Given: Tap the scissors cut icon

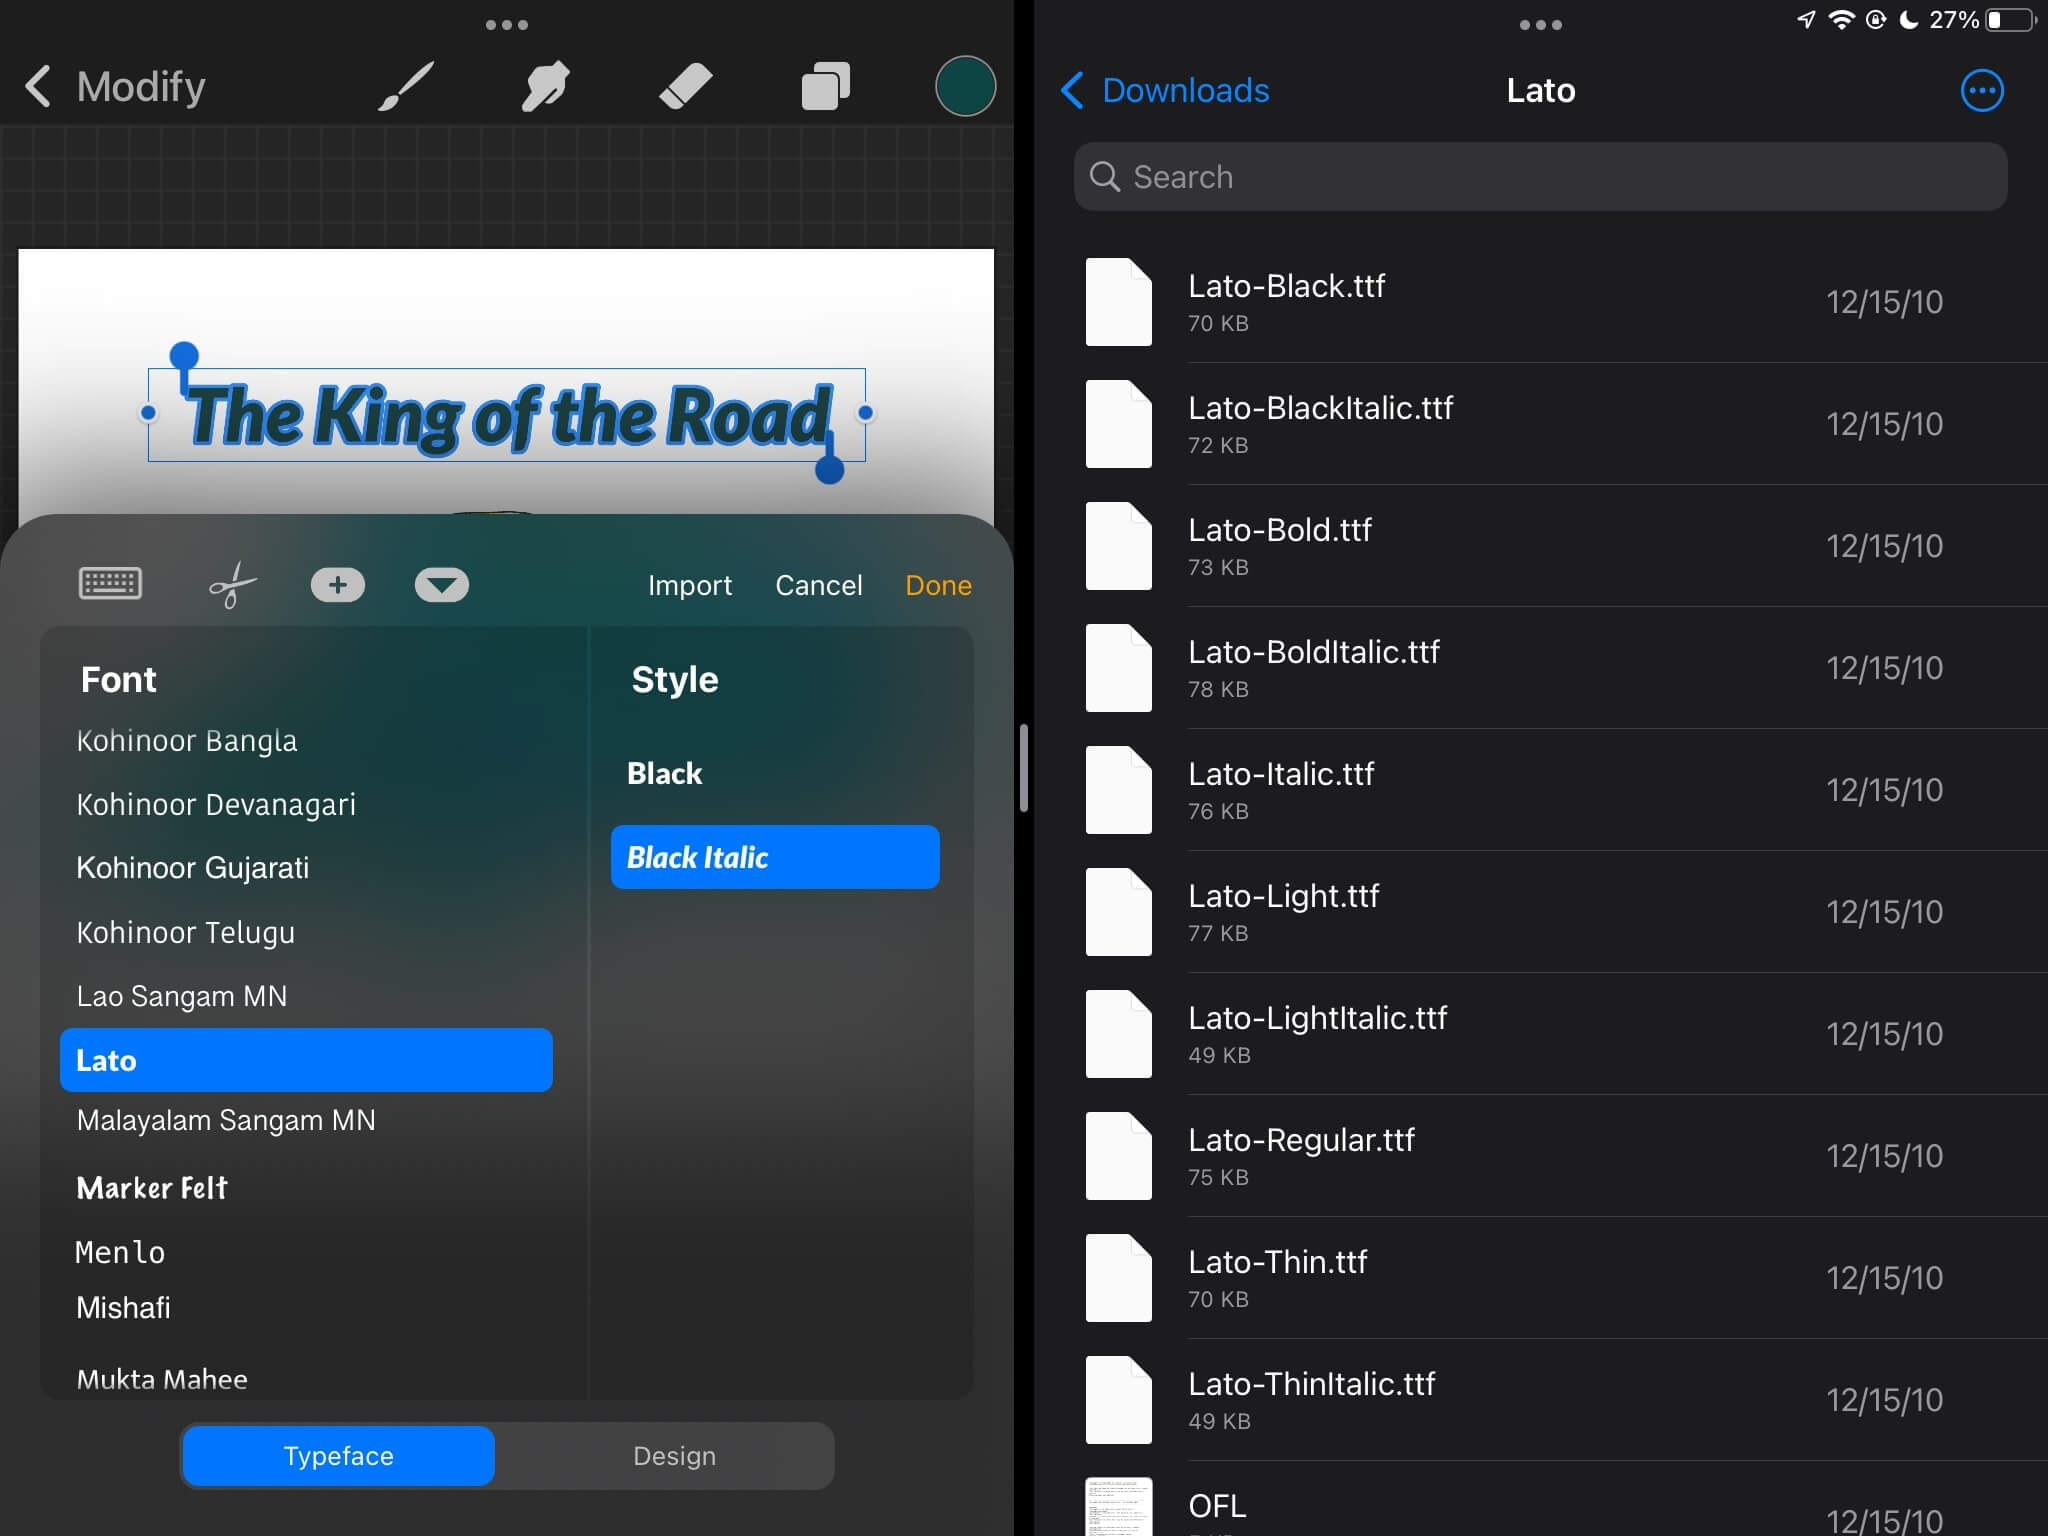Looking at the screenshot, I should click(233, 585).
